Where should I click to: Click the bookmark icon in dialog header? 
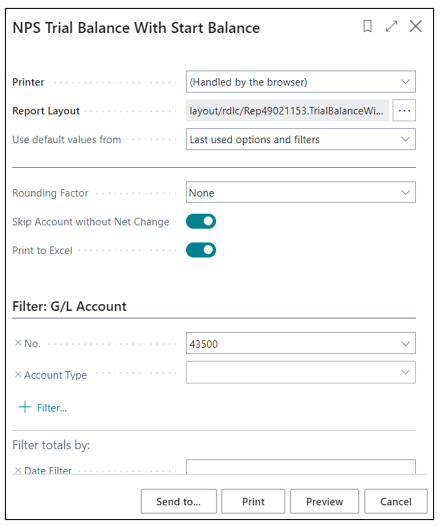[368, 26]
